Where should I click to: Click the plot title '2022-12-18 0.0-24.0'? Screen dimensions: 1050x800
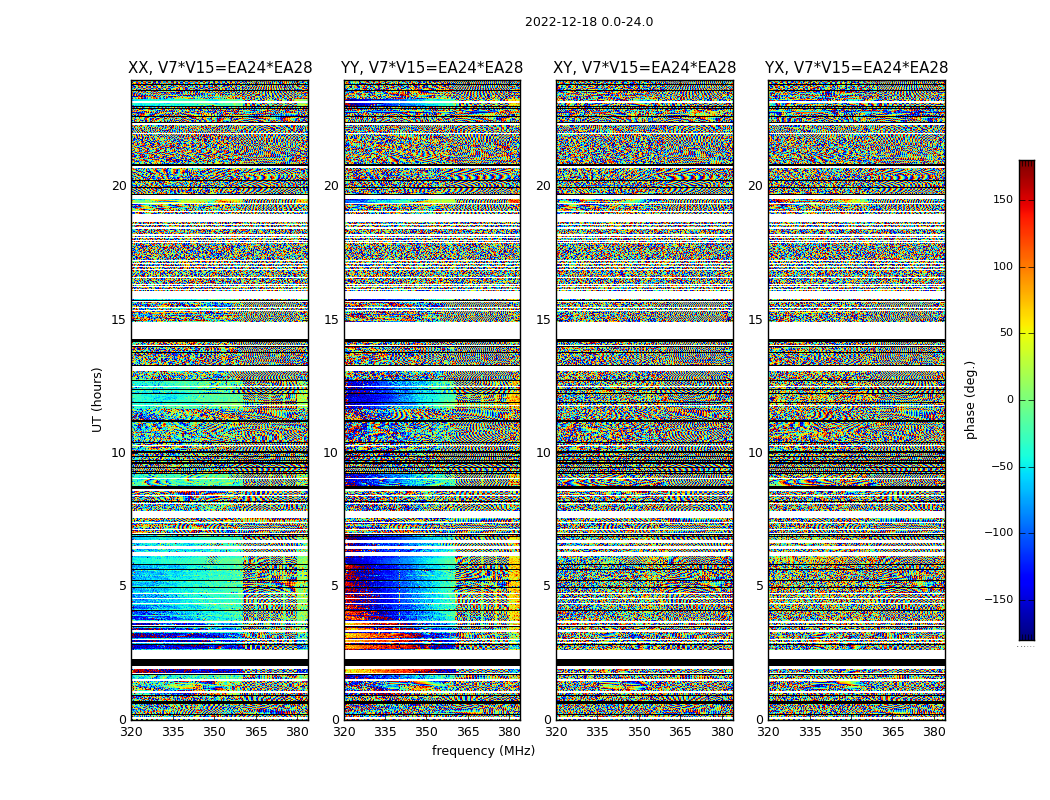(x=589, y=22)
